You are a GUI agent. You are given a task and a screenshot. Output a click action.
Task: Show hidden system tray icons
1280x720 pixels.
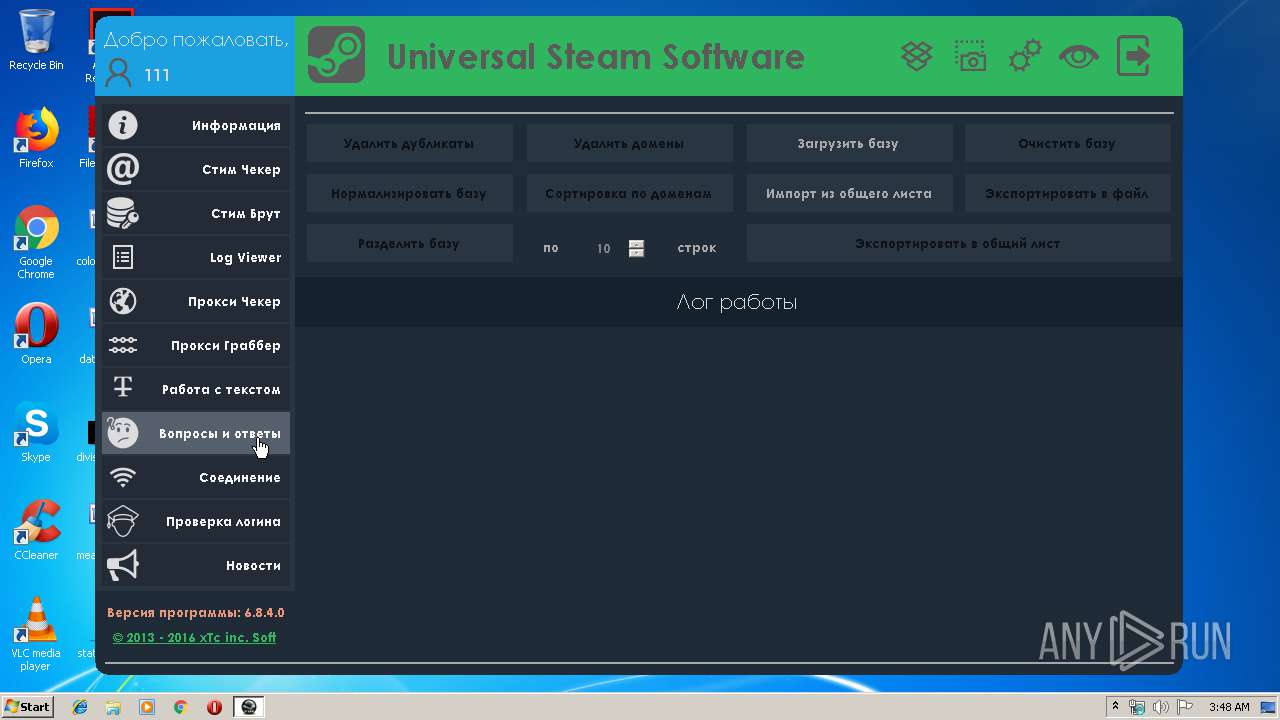(1115, 707)
